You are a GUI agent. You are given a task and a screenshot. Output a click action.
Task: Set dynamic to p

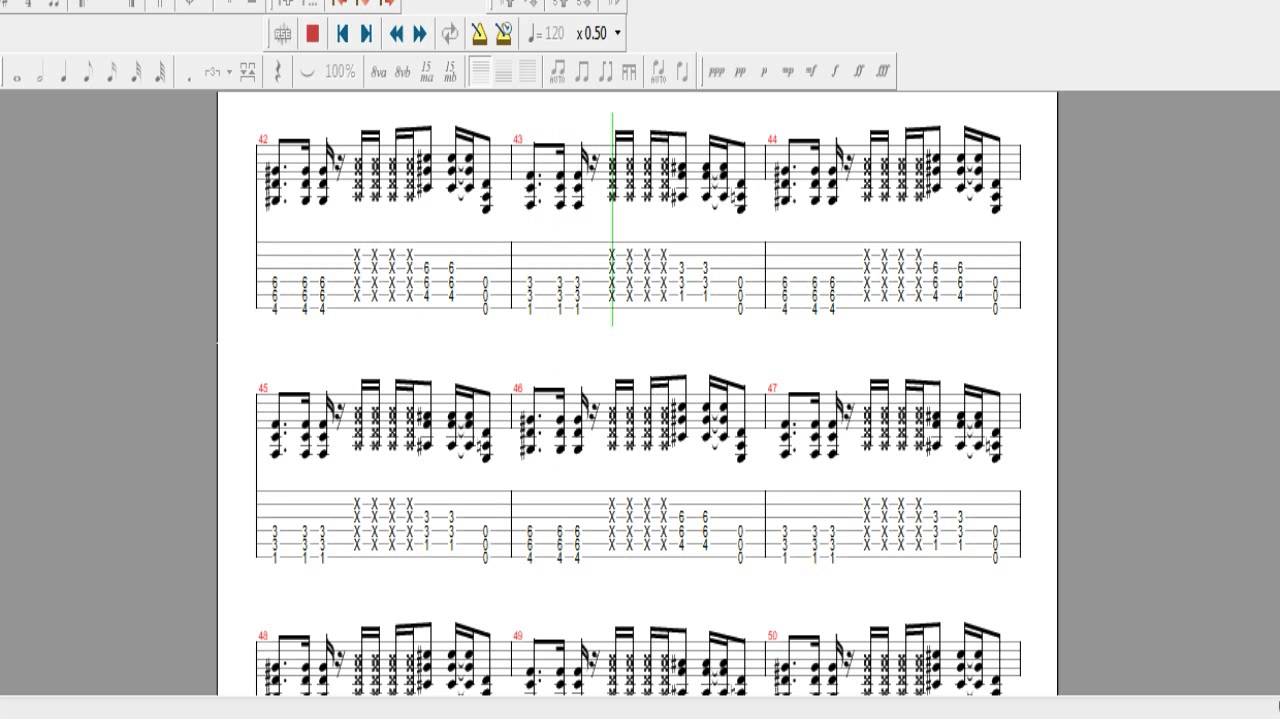[764, 72]
